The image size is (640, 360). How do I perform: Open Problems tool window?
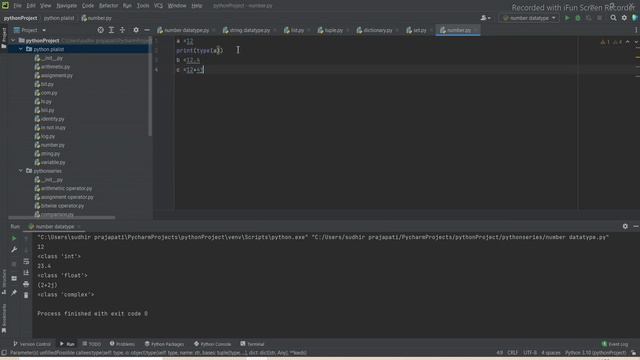[x=122, y=344]
